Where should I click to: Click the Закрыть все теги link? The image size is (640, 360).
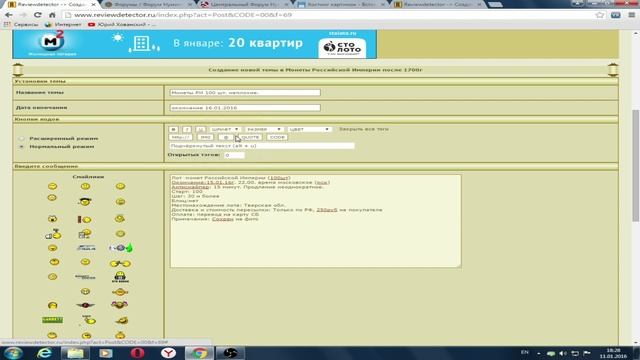tap(364, 129)
